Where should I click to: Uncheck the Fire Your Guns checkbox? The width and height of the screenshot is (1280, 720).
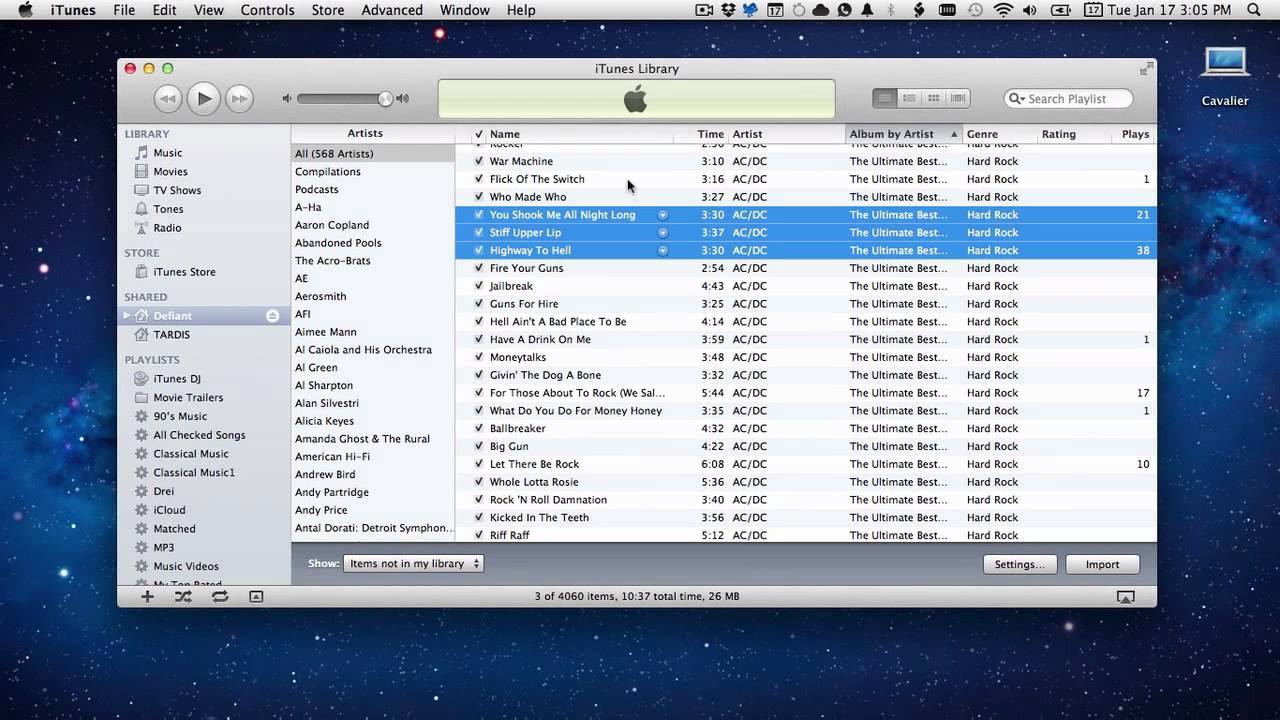[478, 268]
